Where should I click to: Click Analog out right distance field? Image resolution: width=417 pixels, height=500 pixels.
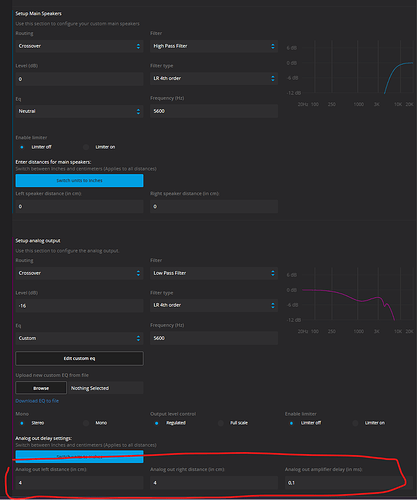tap(214, 482)
